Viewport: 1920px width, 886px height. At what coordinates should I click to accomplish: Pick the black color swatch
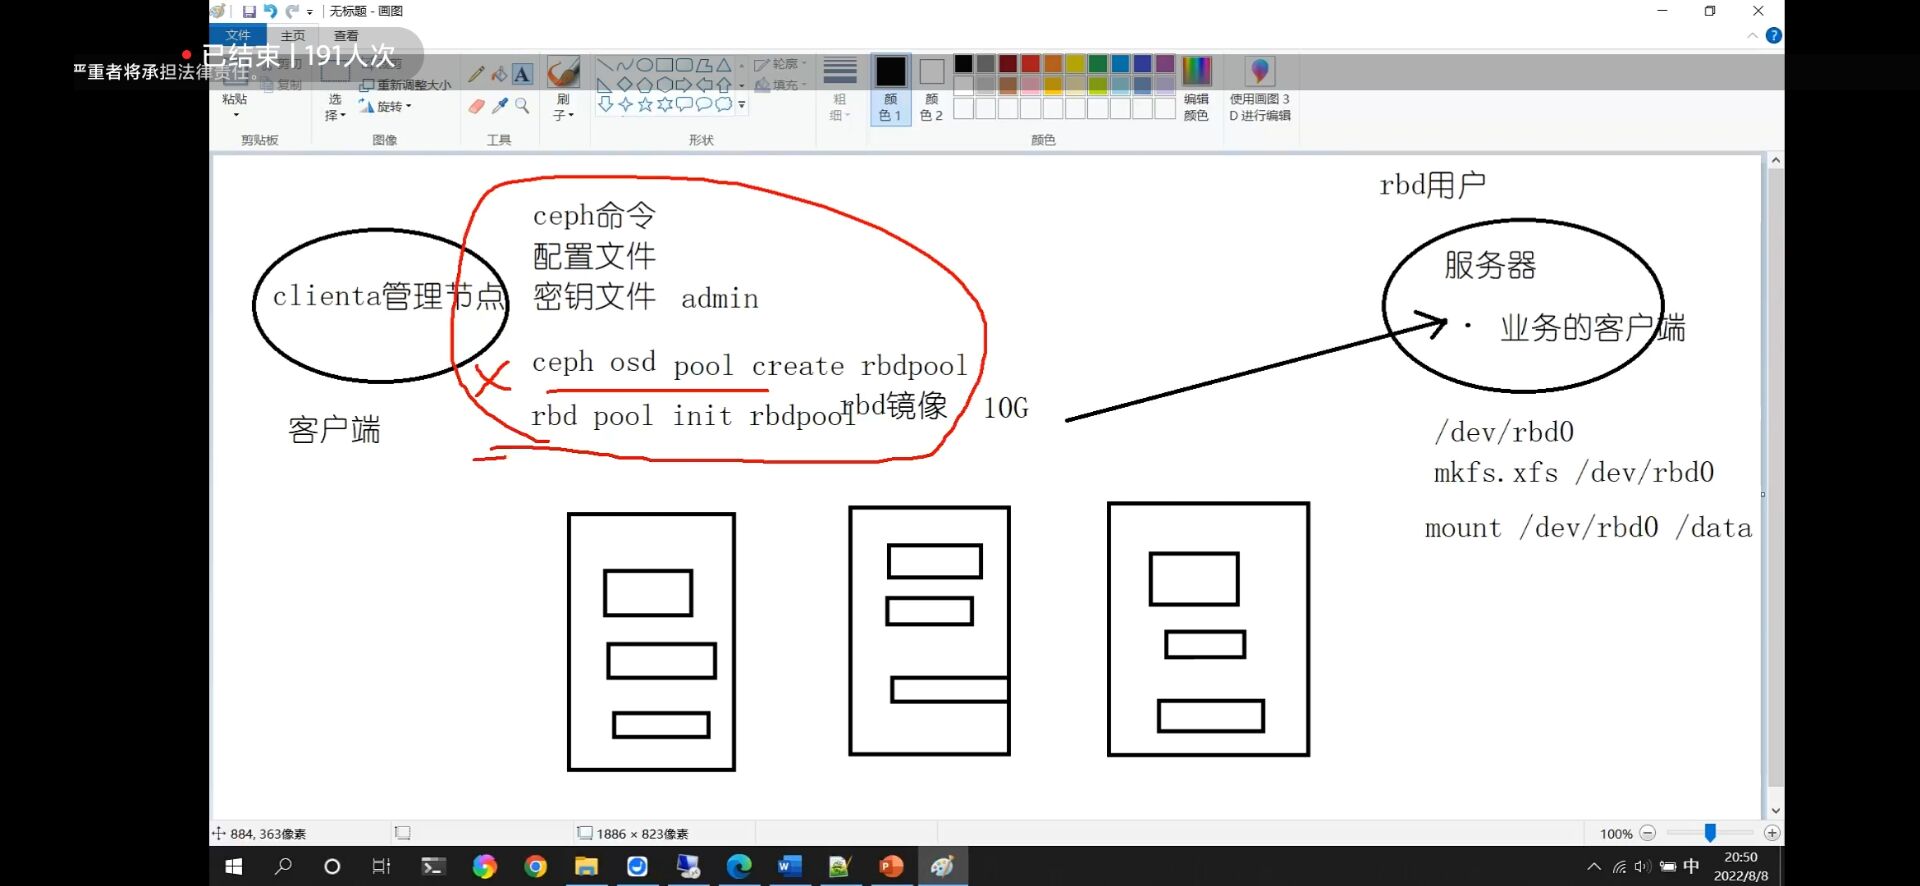pyautogui.click(x=963, y=63)
